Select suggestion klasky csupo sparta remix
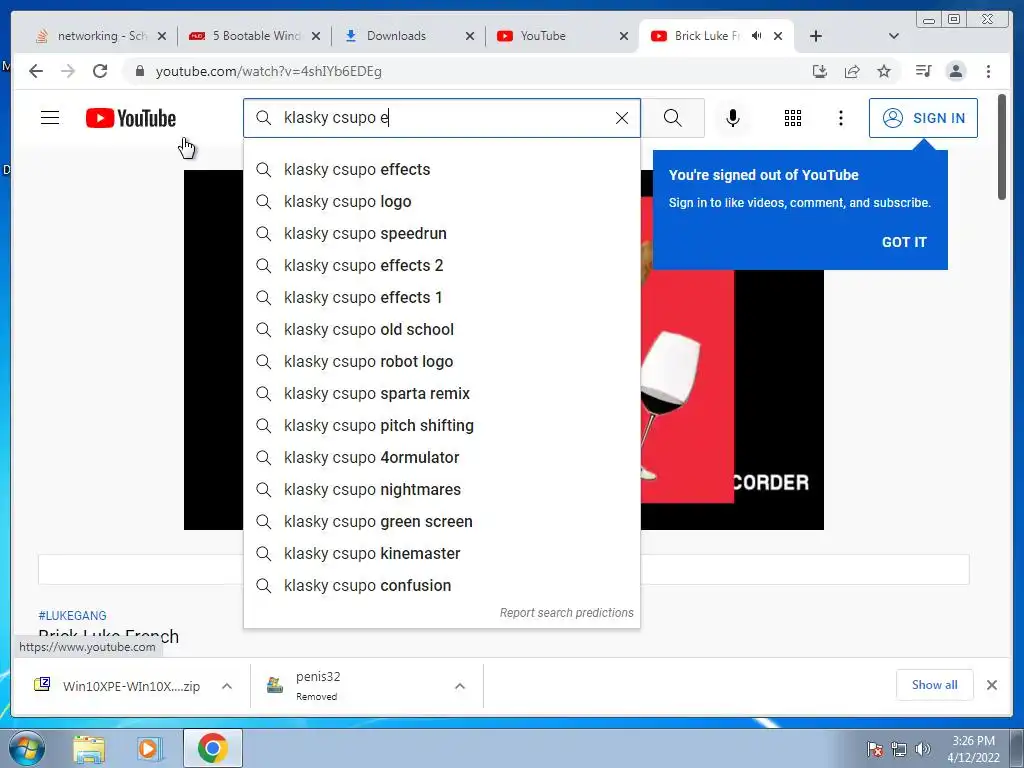Image resolution: width=1024 pixels, height=768 pixels. [441, 394]
